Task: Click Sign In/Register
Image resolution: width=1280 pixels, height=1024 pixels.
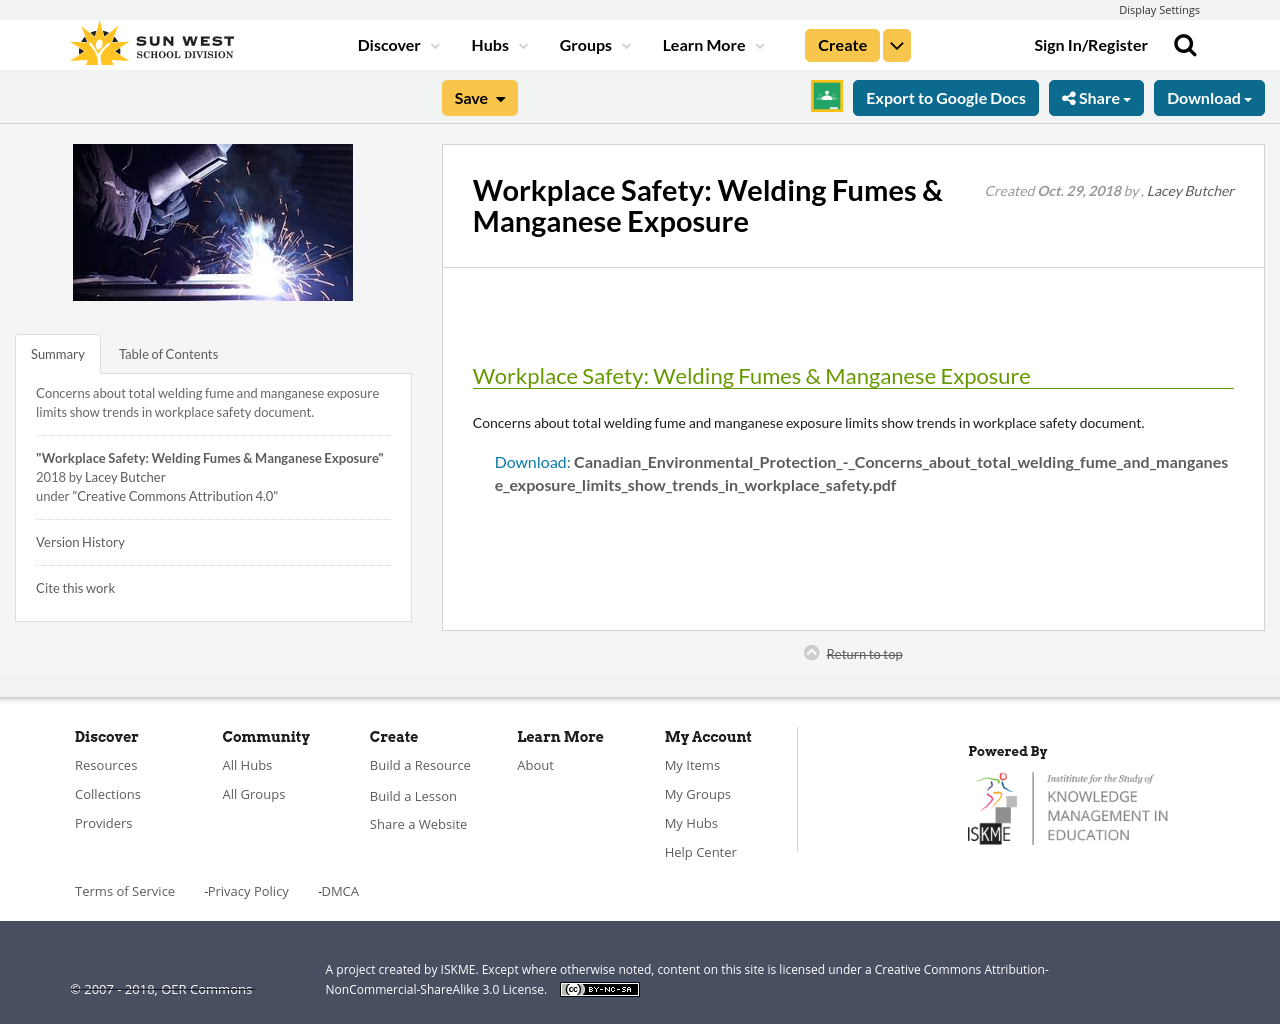Action: point(1090,44)
